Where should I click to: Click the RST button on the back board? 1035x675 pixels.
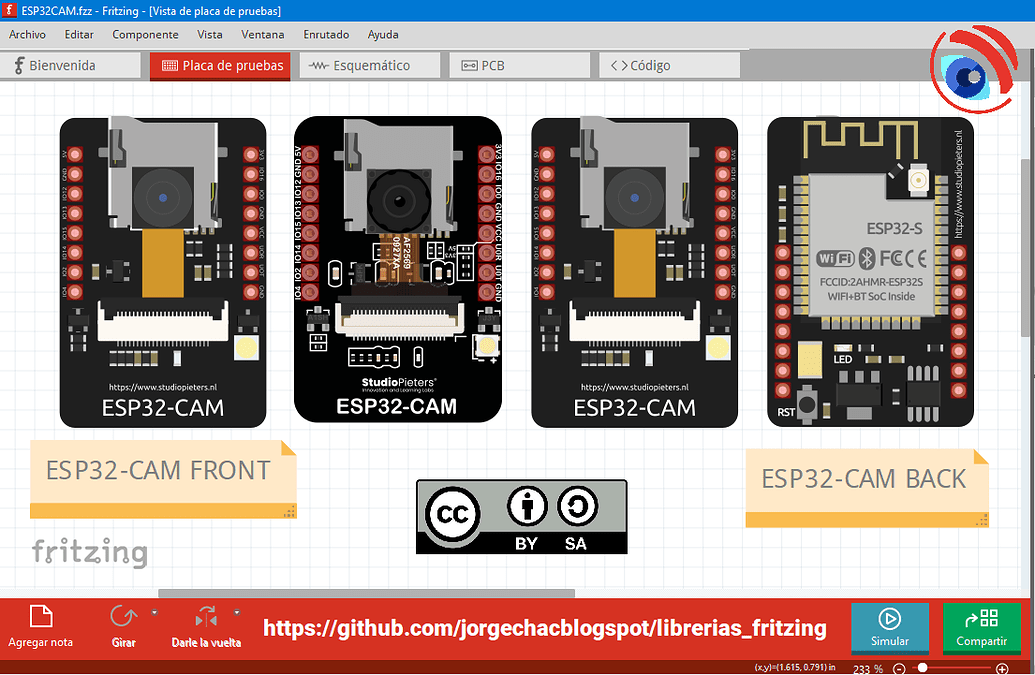point(807,402)
